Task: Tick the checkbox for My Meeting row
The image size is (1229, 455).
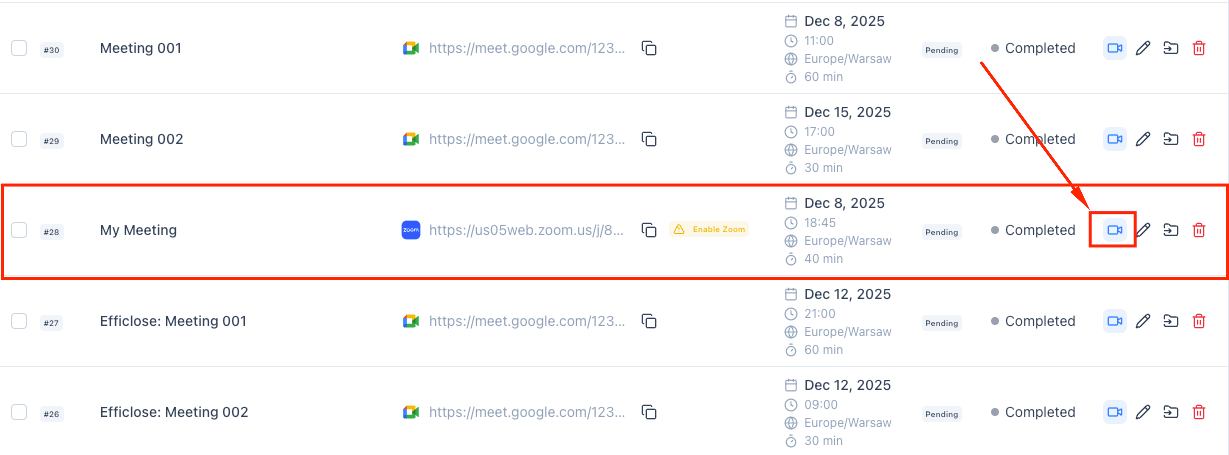Action: (19, 230)
